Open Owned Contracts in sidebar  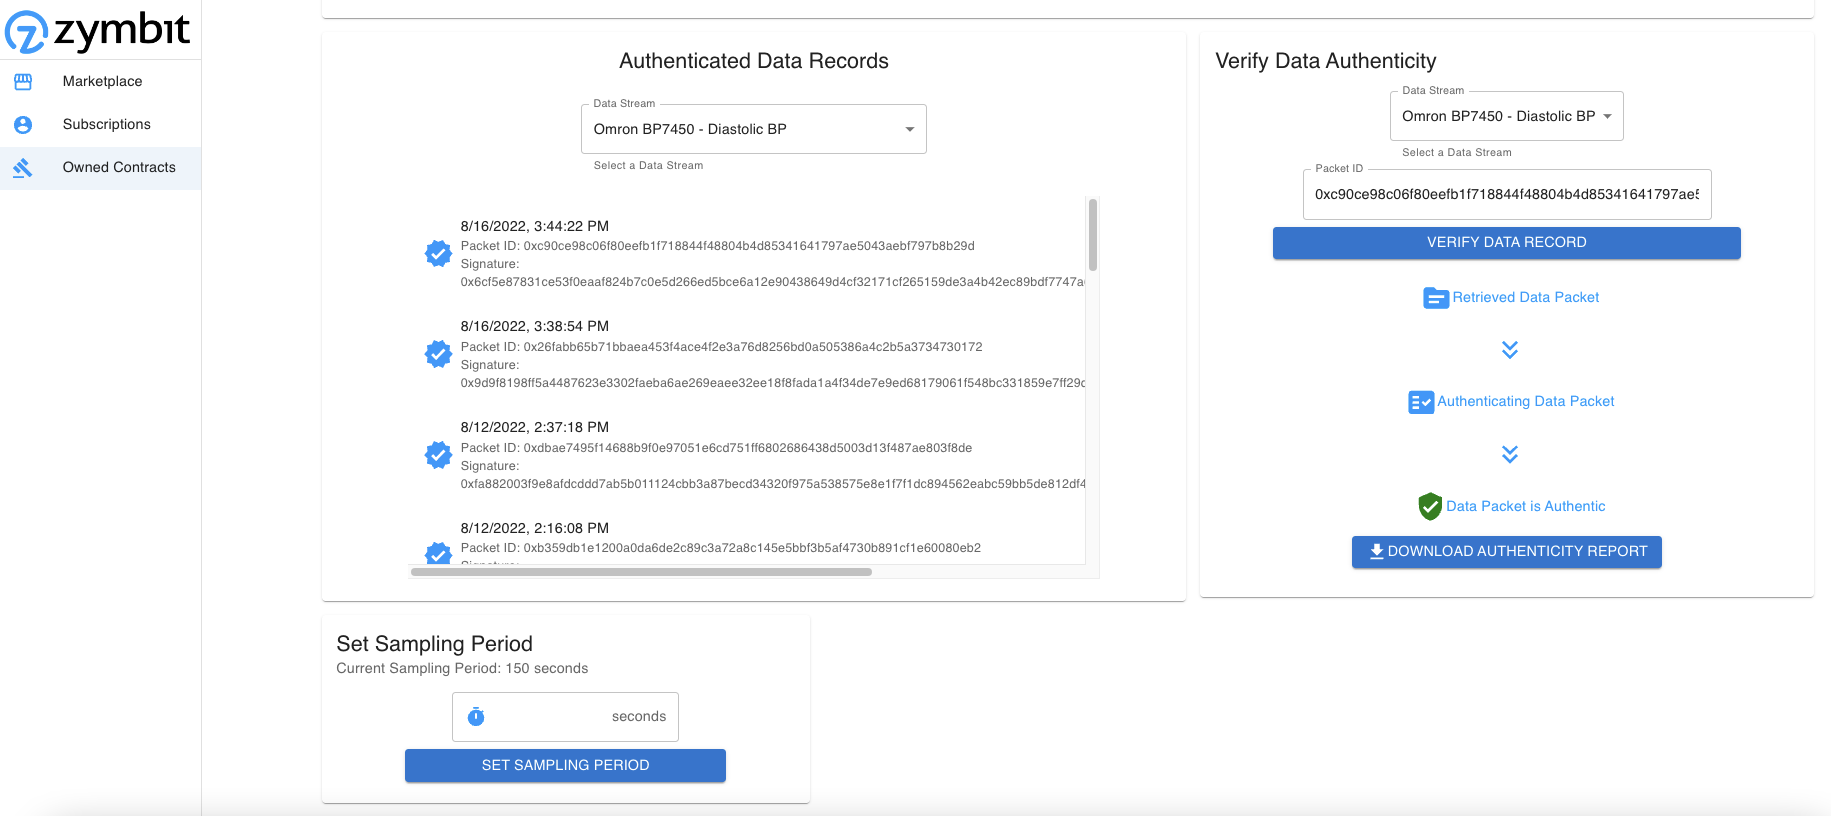100,168
